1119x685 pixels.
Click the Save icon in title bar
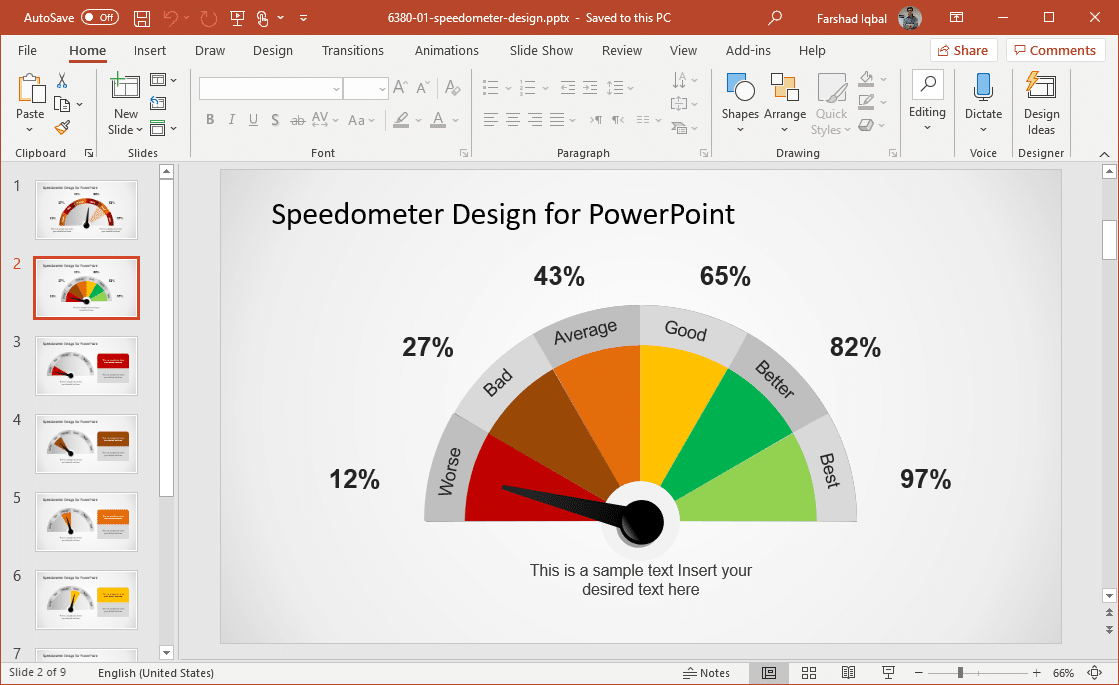coord(142,18)
